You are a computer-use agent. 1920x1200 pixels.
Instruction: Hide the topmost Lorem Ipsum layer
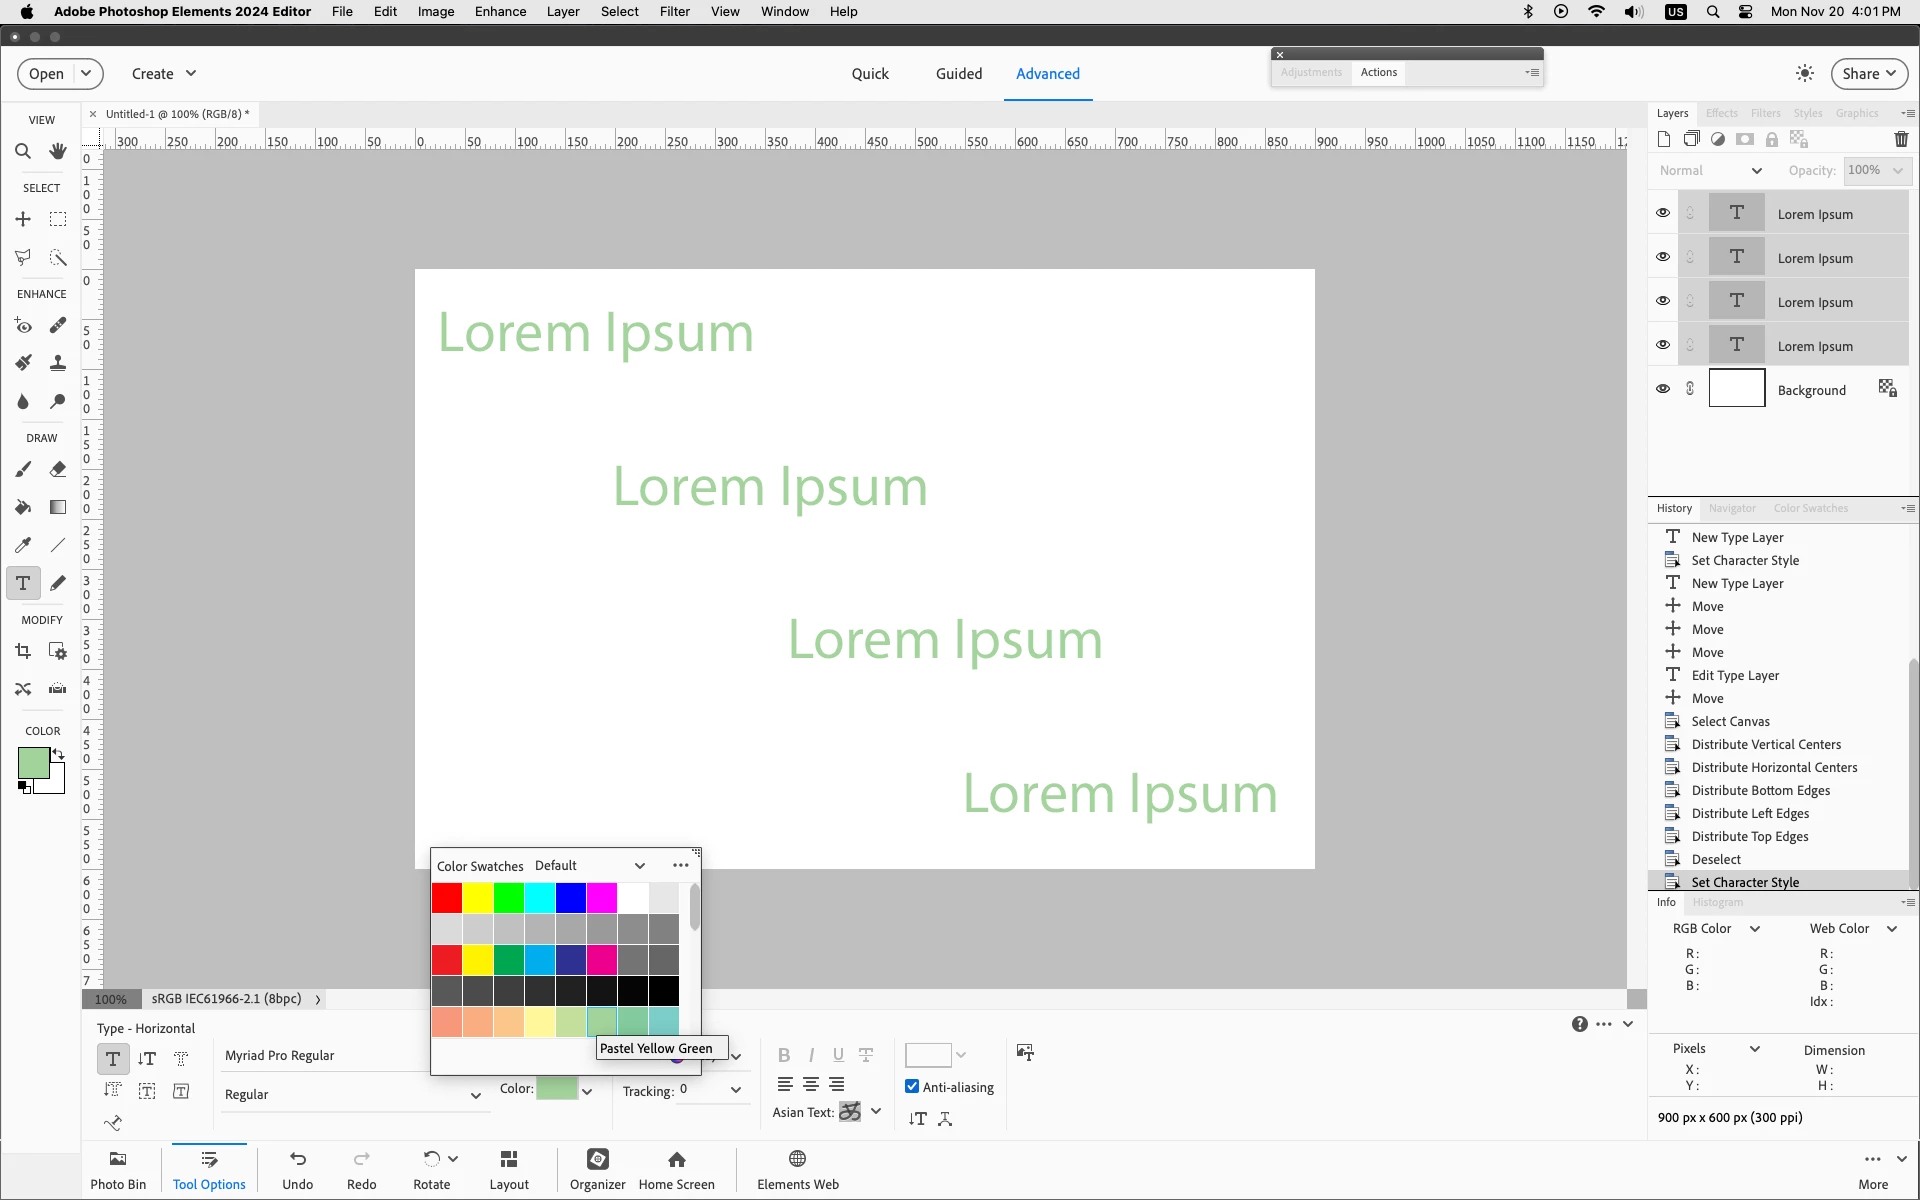1662,213
